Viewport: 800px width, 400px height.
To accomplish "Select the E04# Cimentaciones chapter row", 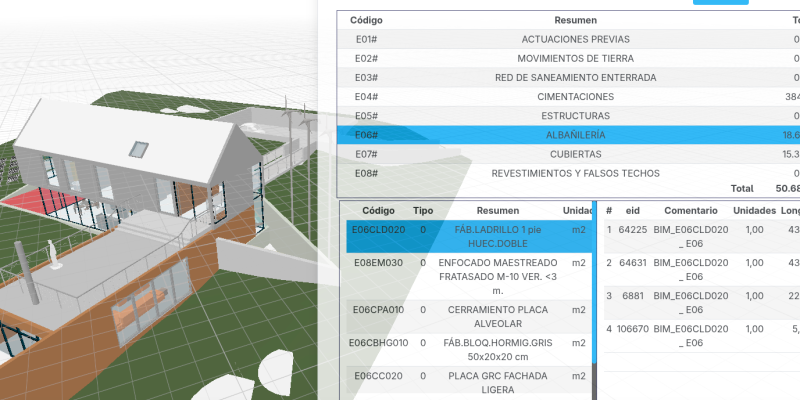I will point(575,97).
